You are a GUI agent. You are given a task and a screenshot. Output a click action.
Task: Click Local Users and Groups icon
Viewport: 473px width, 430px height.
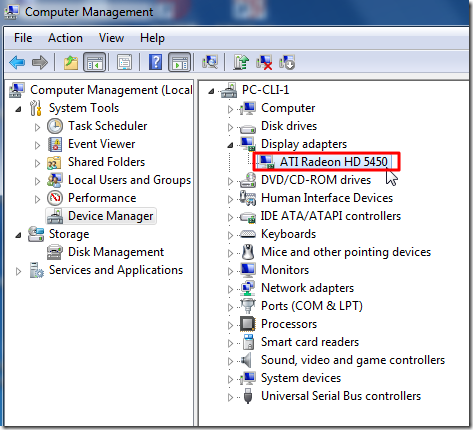coord(55,180)
